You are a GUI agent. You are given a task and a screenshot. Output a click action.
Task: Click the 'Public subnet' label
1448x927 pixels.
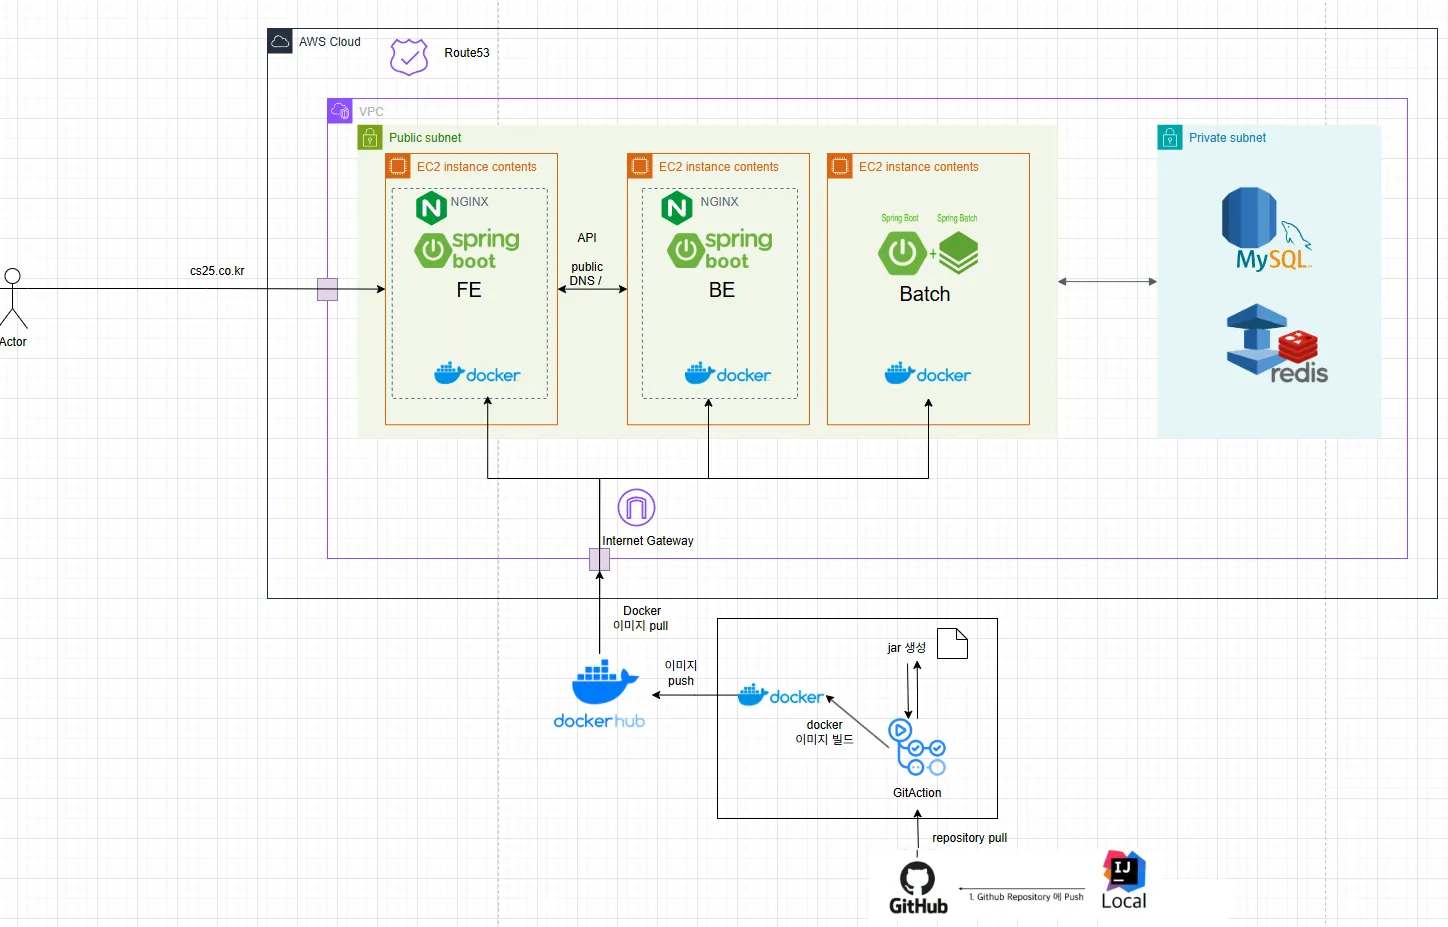coord(425,138)
